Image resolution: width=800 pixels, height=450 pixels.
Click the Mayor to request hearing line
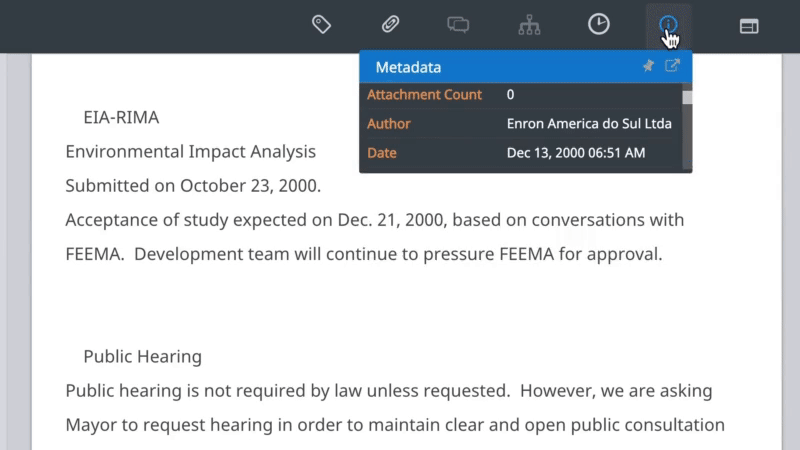pyautogui.click(x=395, y=425)
